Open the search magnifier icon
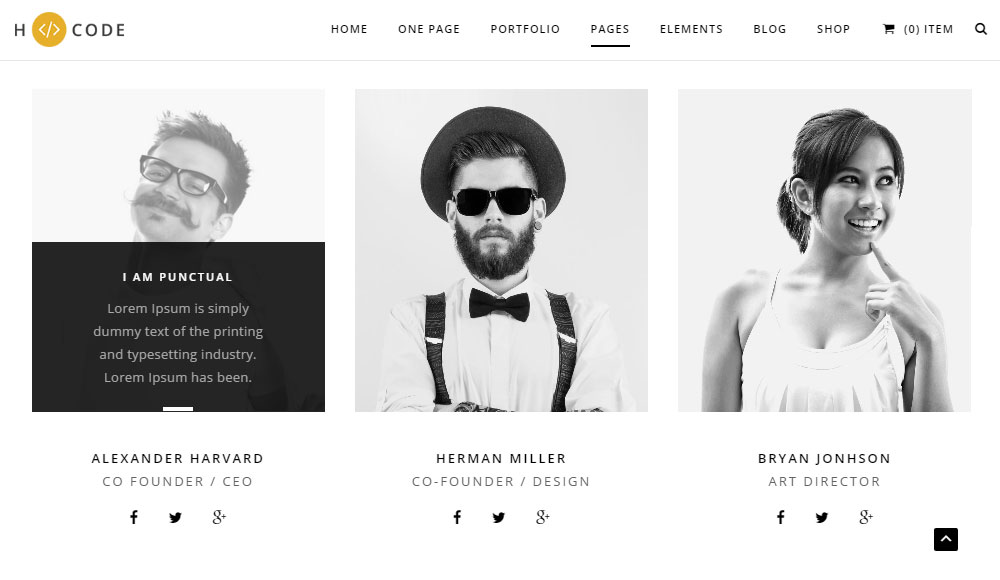This screenshot has width=1000, height=580. coord(981,29)
